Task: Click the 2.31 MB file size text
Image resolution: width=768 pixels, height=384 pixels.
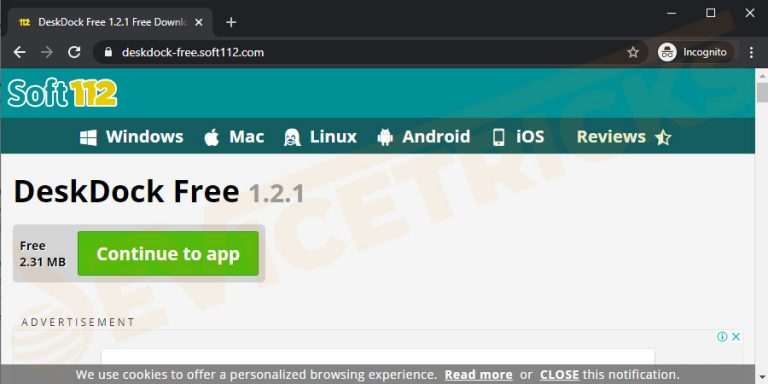Action: click(43, 262)
